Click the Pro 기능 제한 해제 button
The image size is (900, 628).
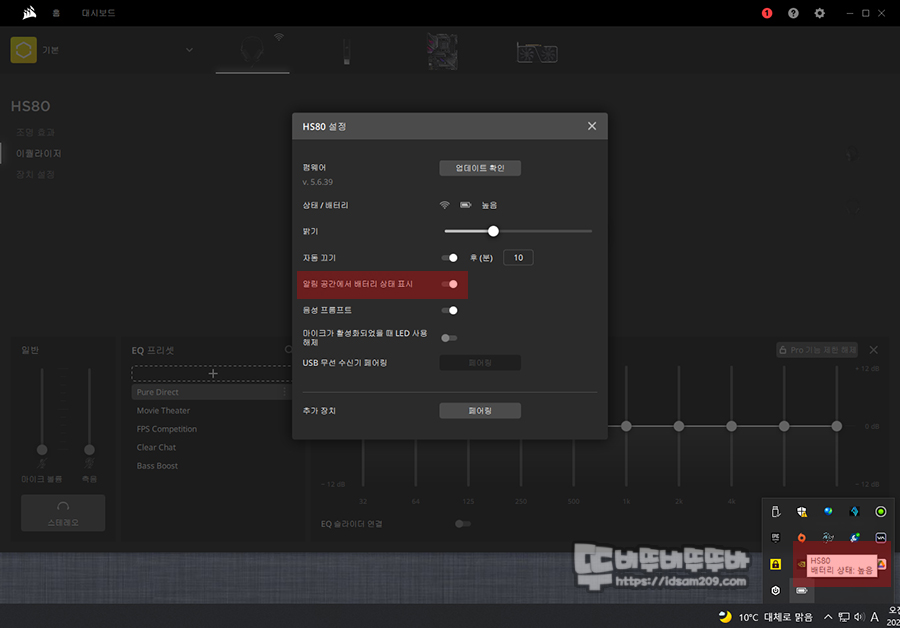click(817, 350)
